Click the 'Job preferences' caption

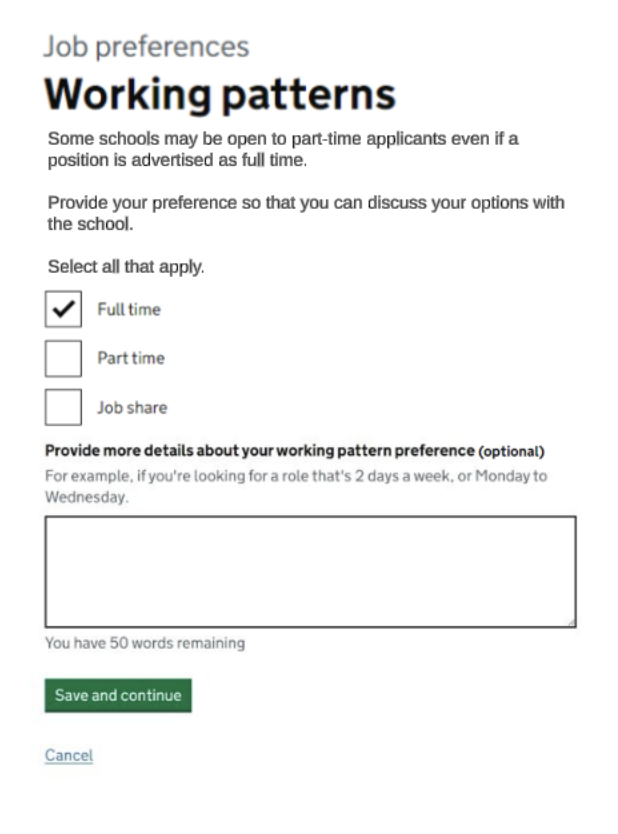point(146,46)
